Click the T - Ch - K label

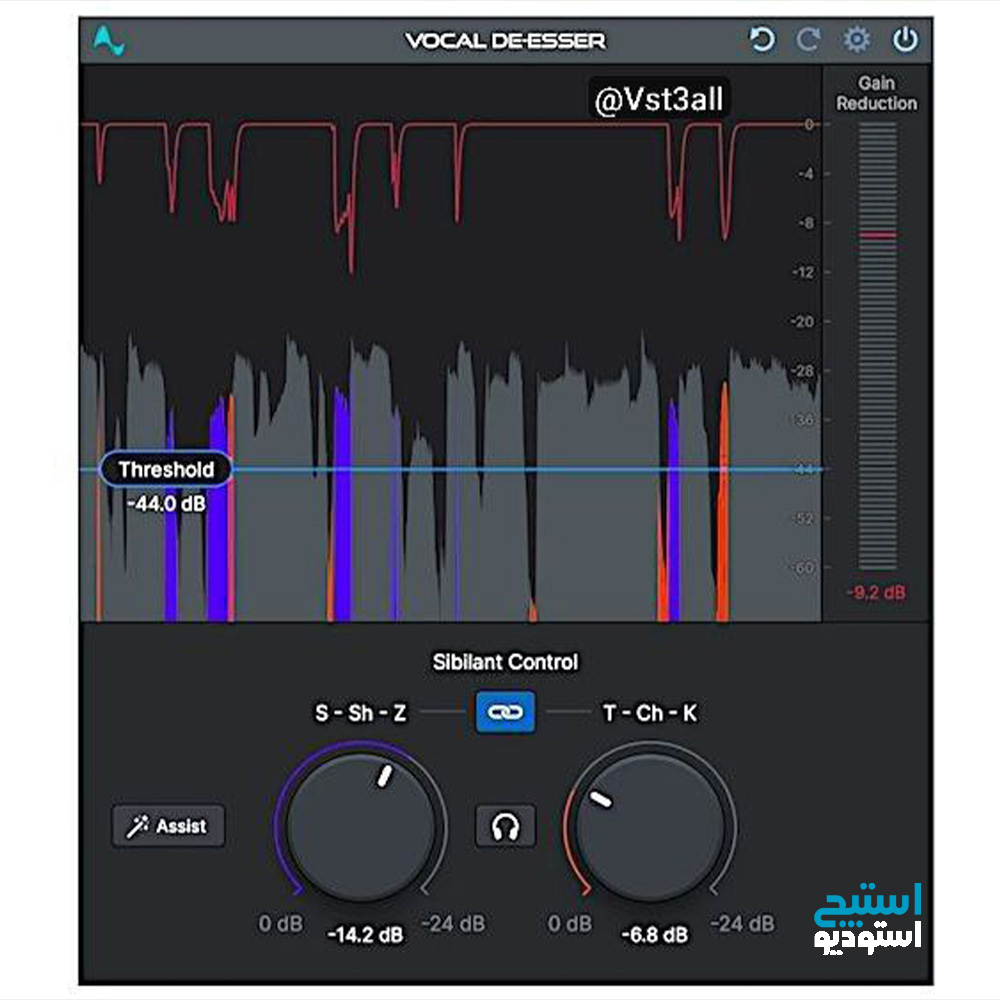pyautogui.click(x=650, y=712)
